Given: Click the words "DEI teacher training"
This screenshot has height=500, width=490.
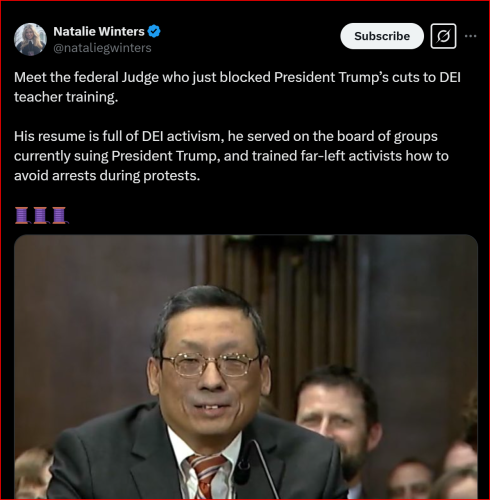Looking at the screenshot, I should pyautogui.click(x=237, y=87).
